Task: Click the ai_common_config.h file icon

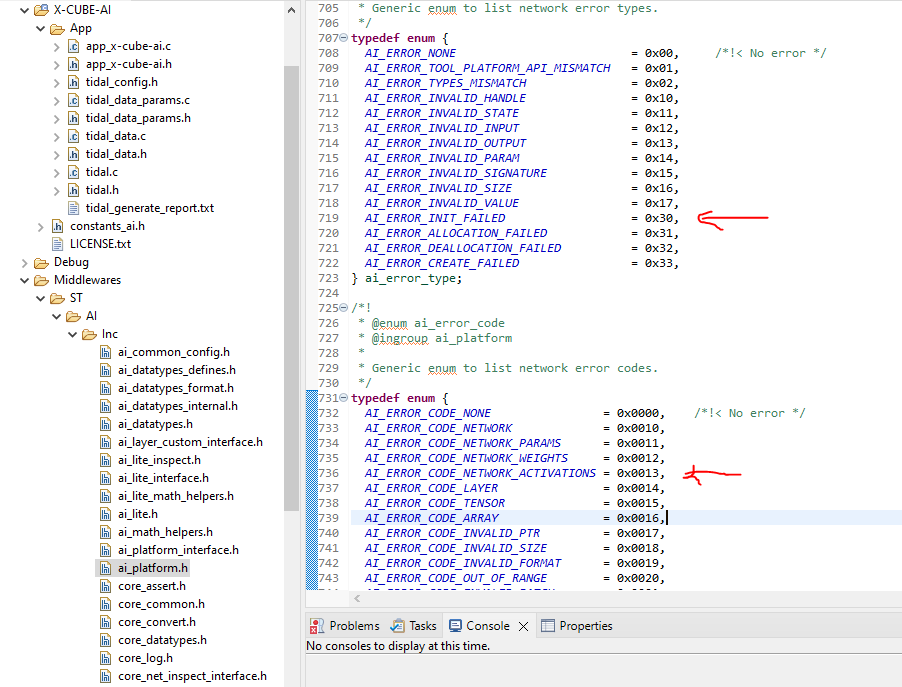Action: (x=105, y=352)
